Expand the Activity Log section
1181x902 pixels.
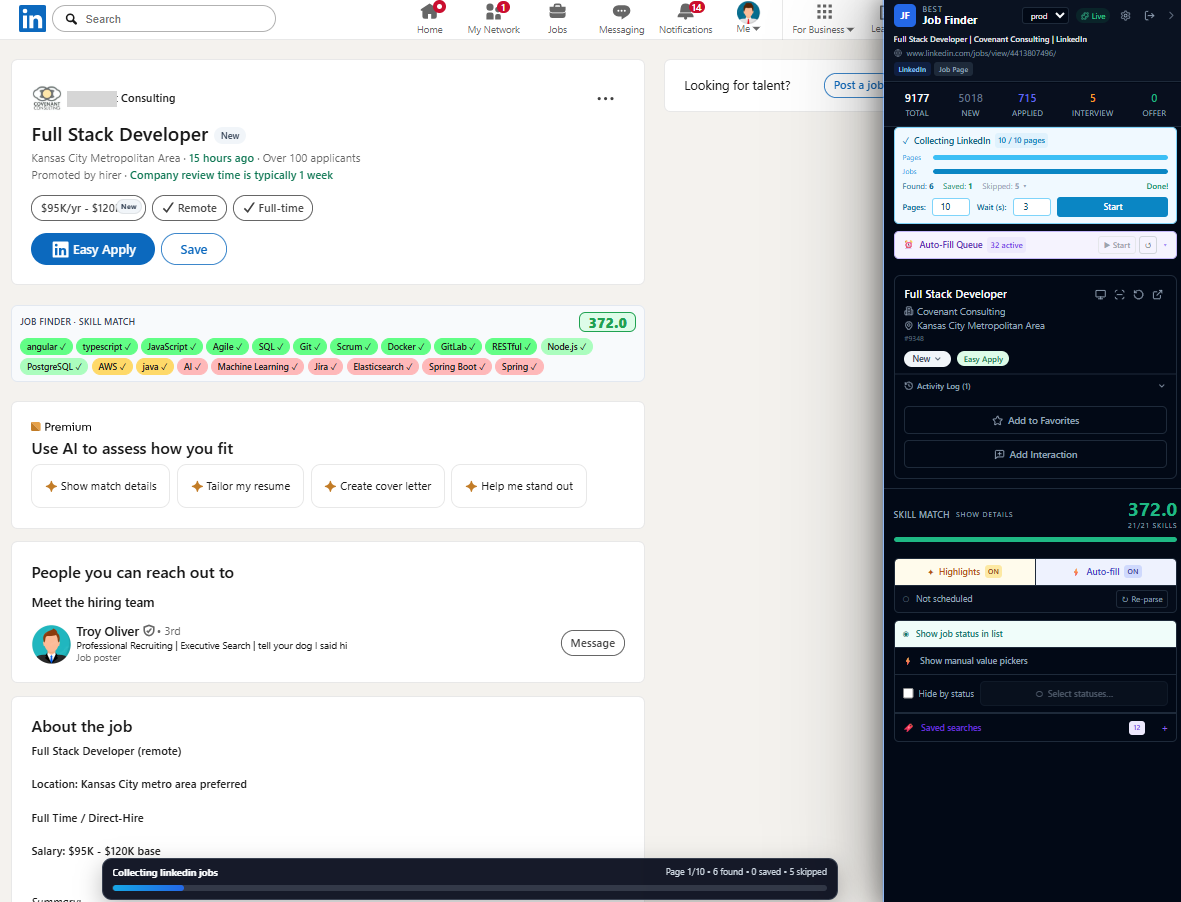pos(1161,386)
